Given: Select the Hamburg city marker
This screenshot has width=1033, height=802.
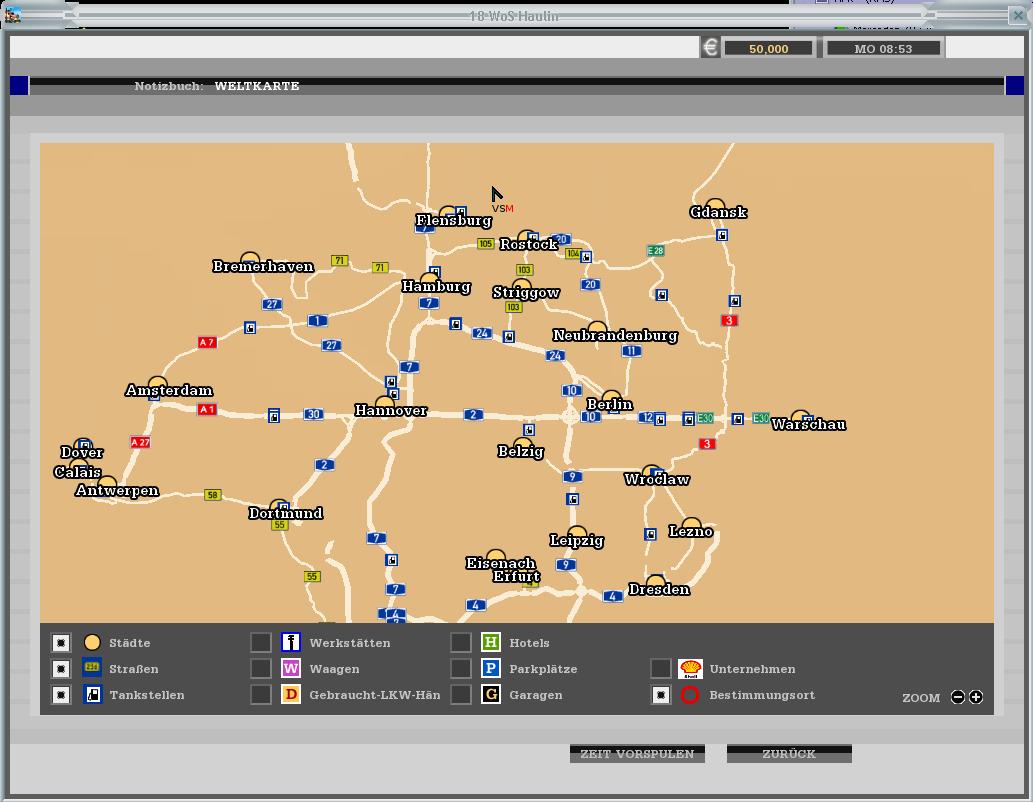Looking at the screenshot, I should (x=430, y=279).
